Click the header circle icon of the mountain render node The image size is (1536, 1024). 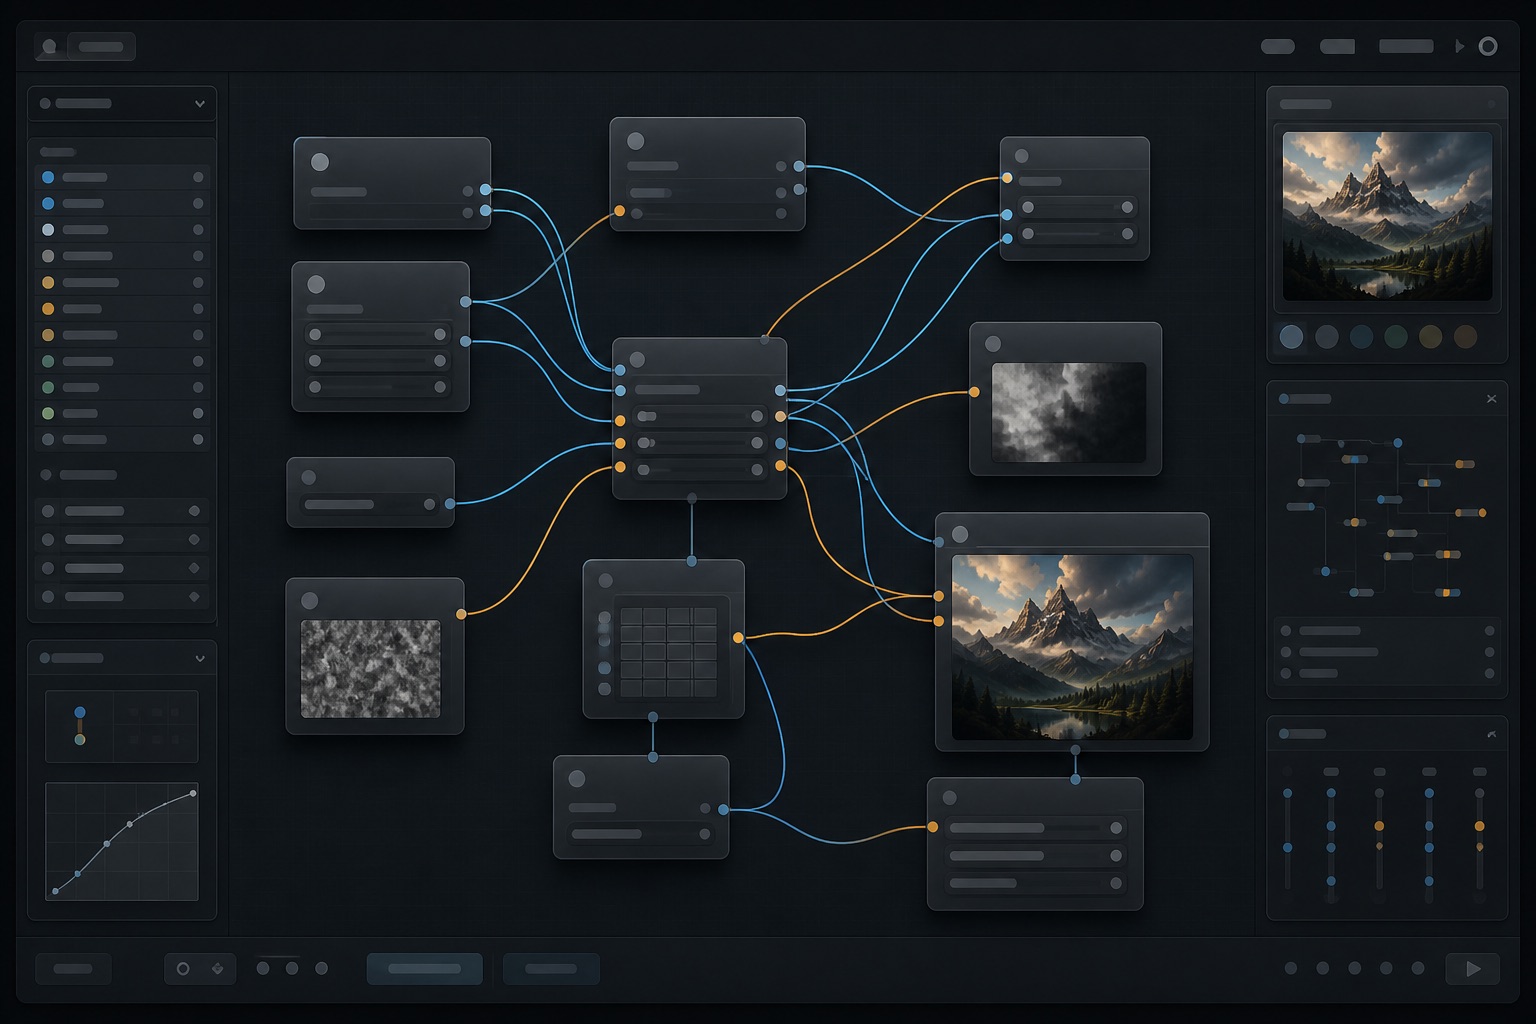click(960, 534)
